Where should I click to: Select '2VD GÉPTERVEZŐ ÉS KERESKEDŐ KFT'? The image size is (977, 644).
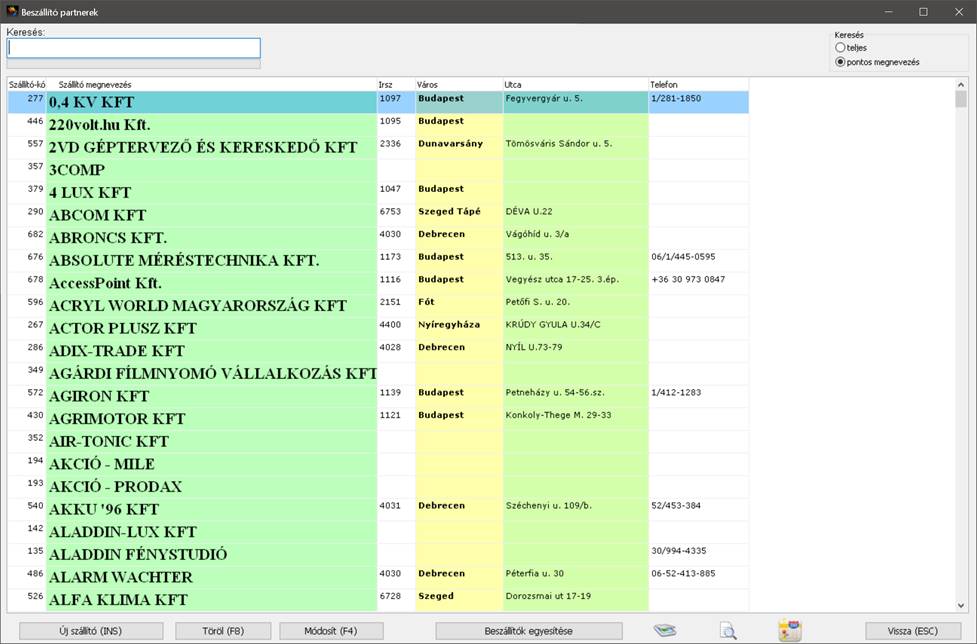pyautogui.click(x=203, y=148)
